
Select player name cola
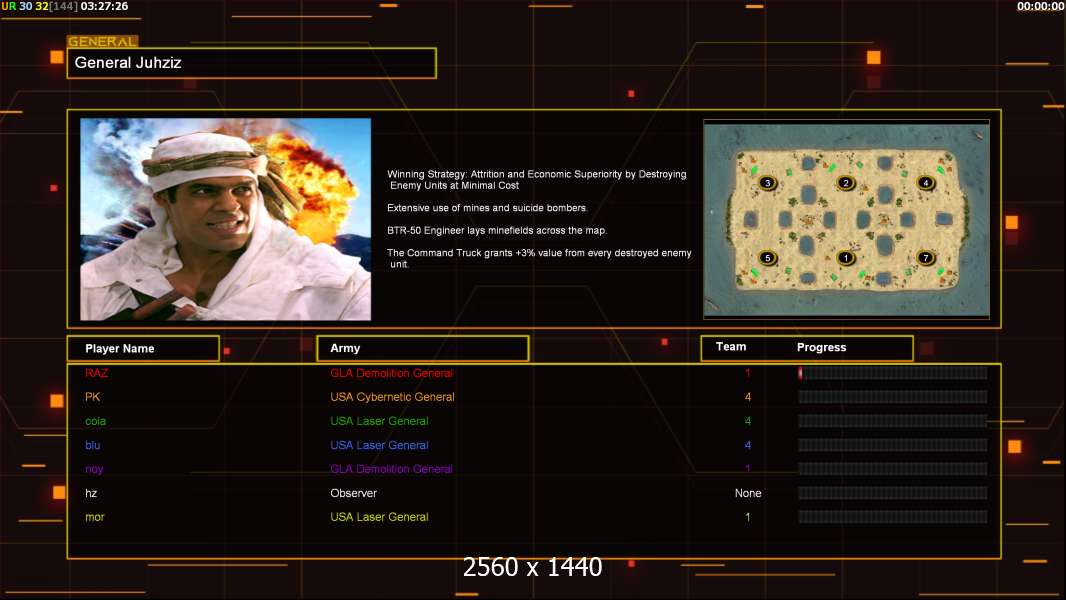pyautogui.click(x=95, y=421)
